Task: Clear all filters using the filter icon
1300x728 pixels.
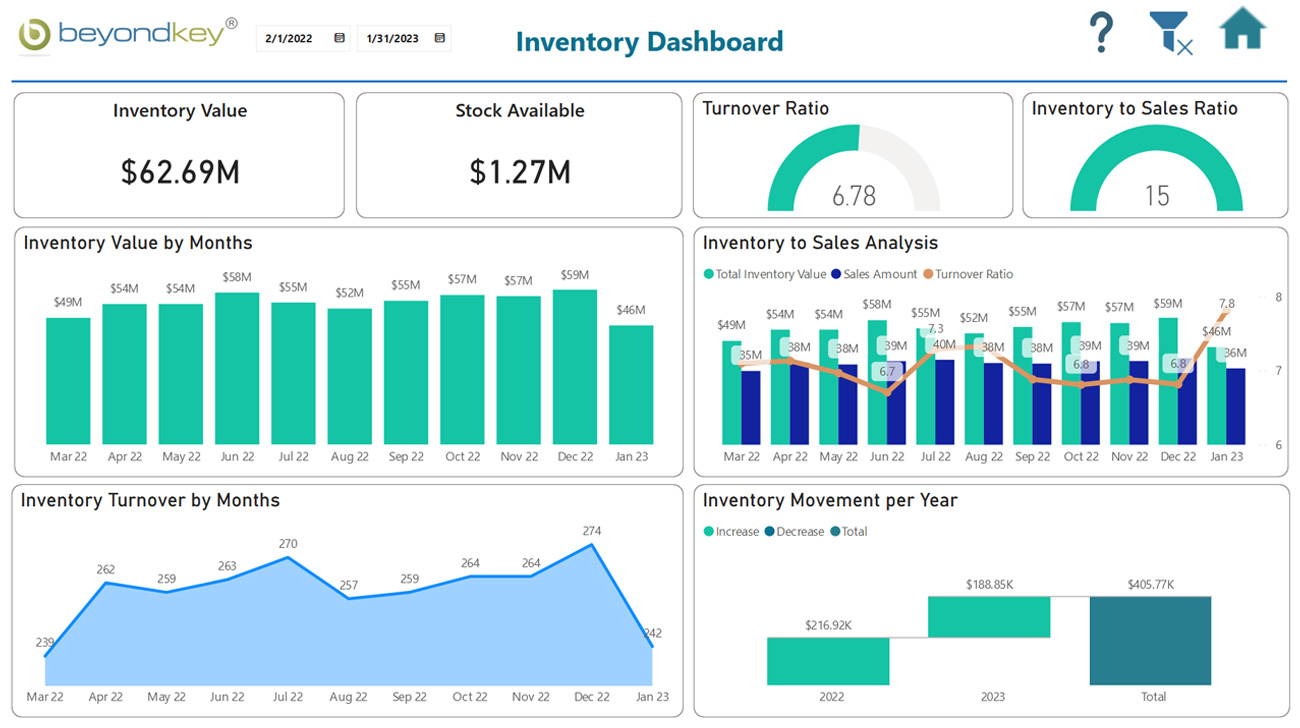Action: [x=1170, y=33]
